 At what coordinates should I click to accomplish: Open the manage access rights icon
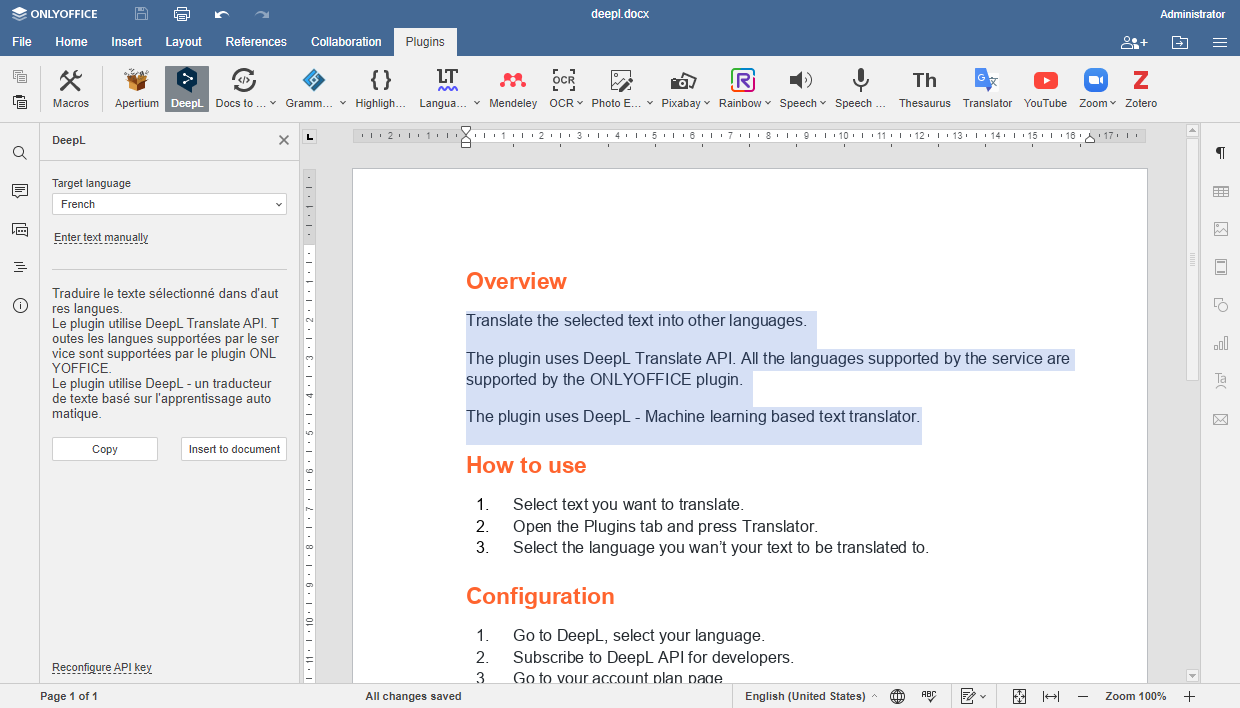coord(1134,42)
